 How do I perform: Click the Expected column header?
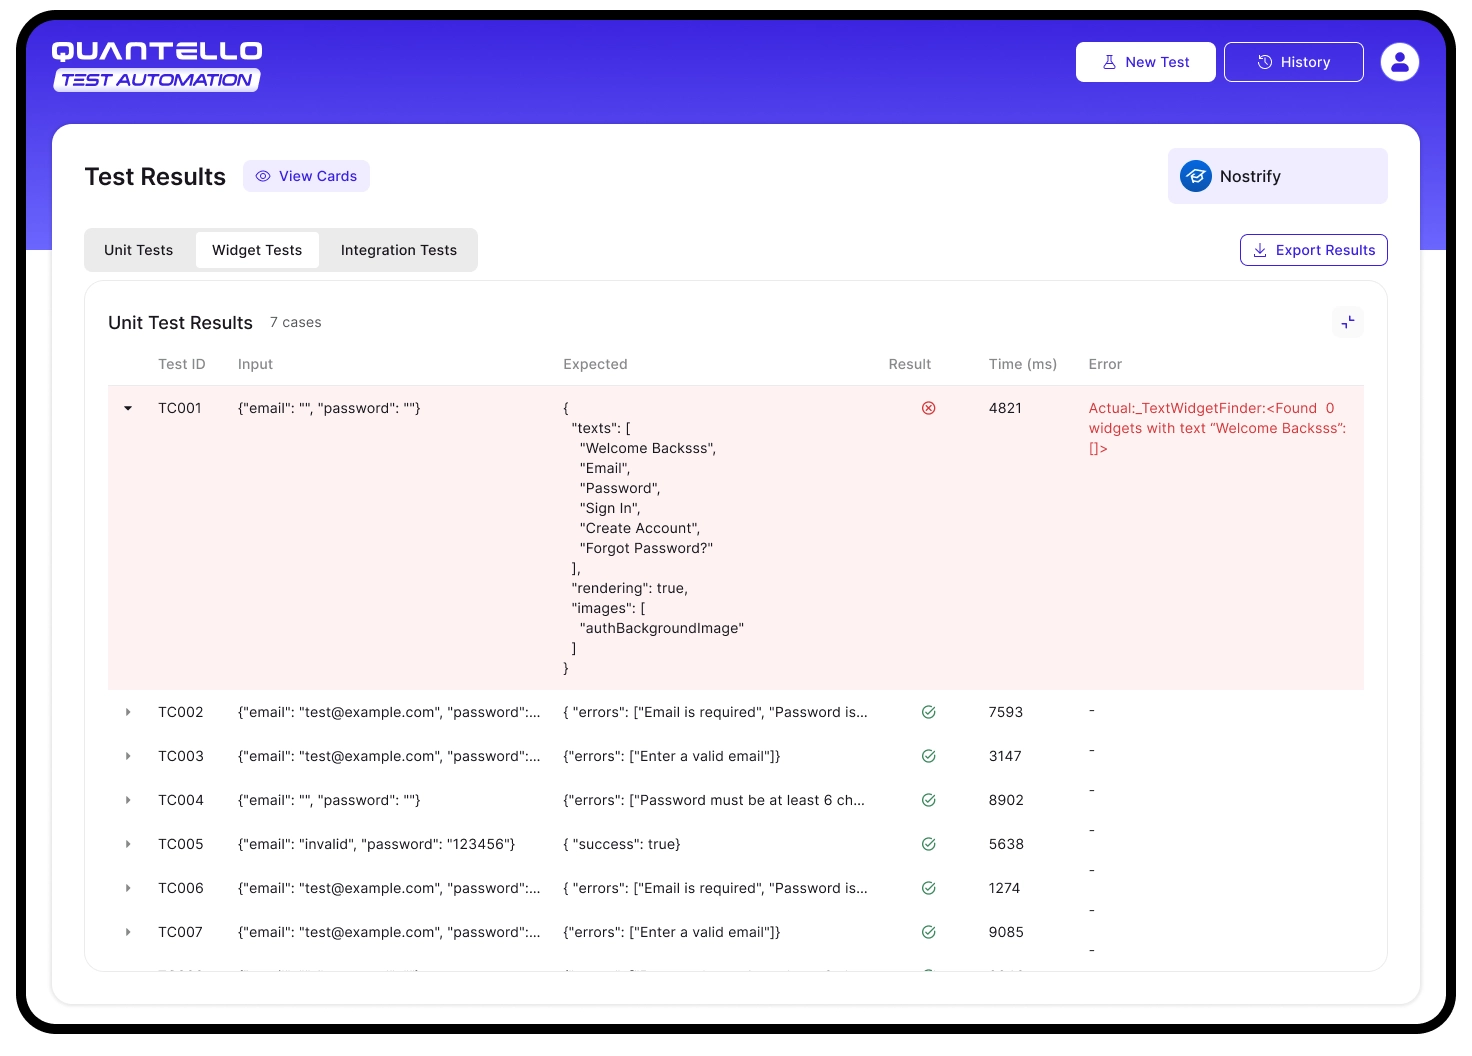tap(595, 364)
